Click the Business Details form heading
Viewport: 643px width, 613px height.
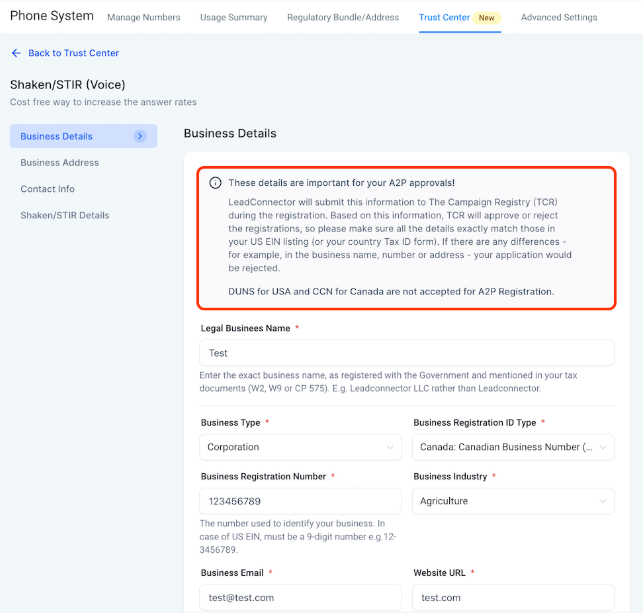(x=230, y=133)
